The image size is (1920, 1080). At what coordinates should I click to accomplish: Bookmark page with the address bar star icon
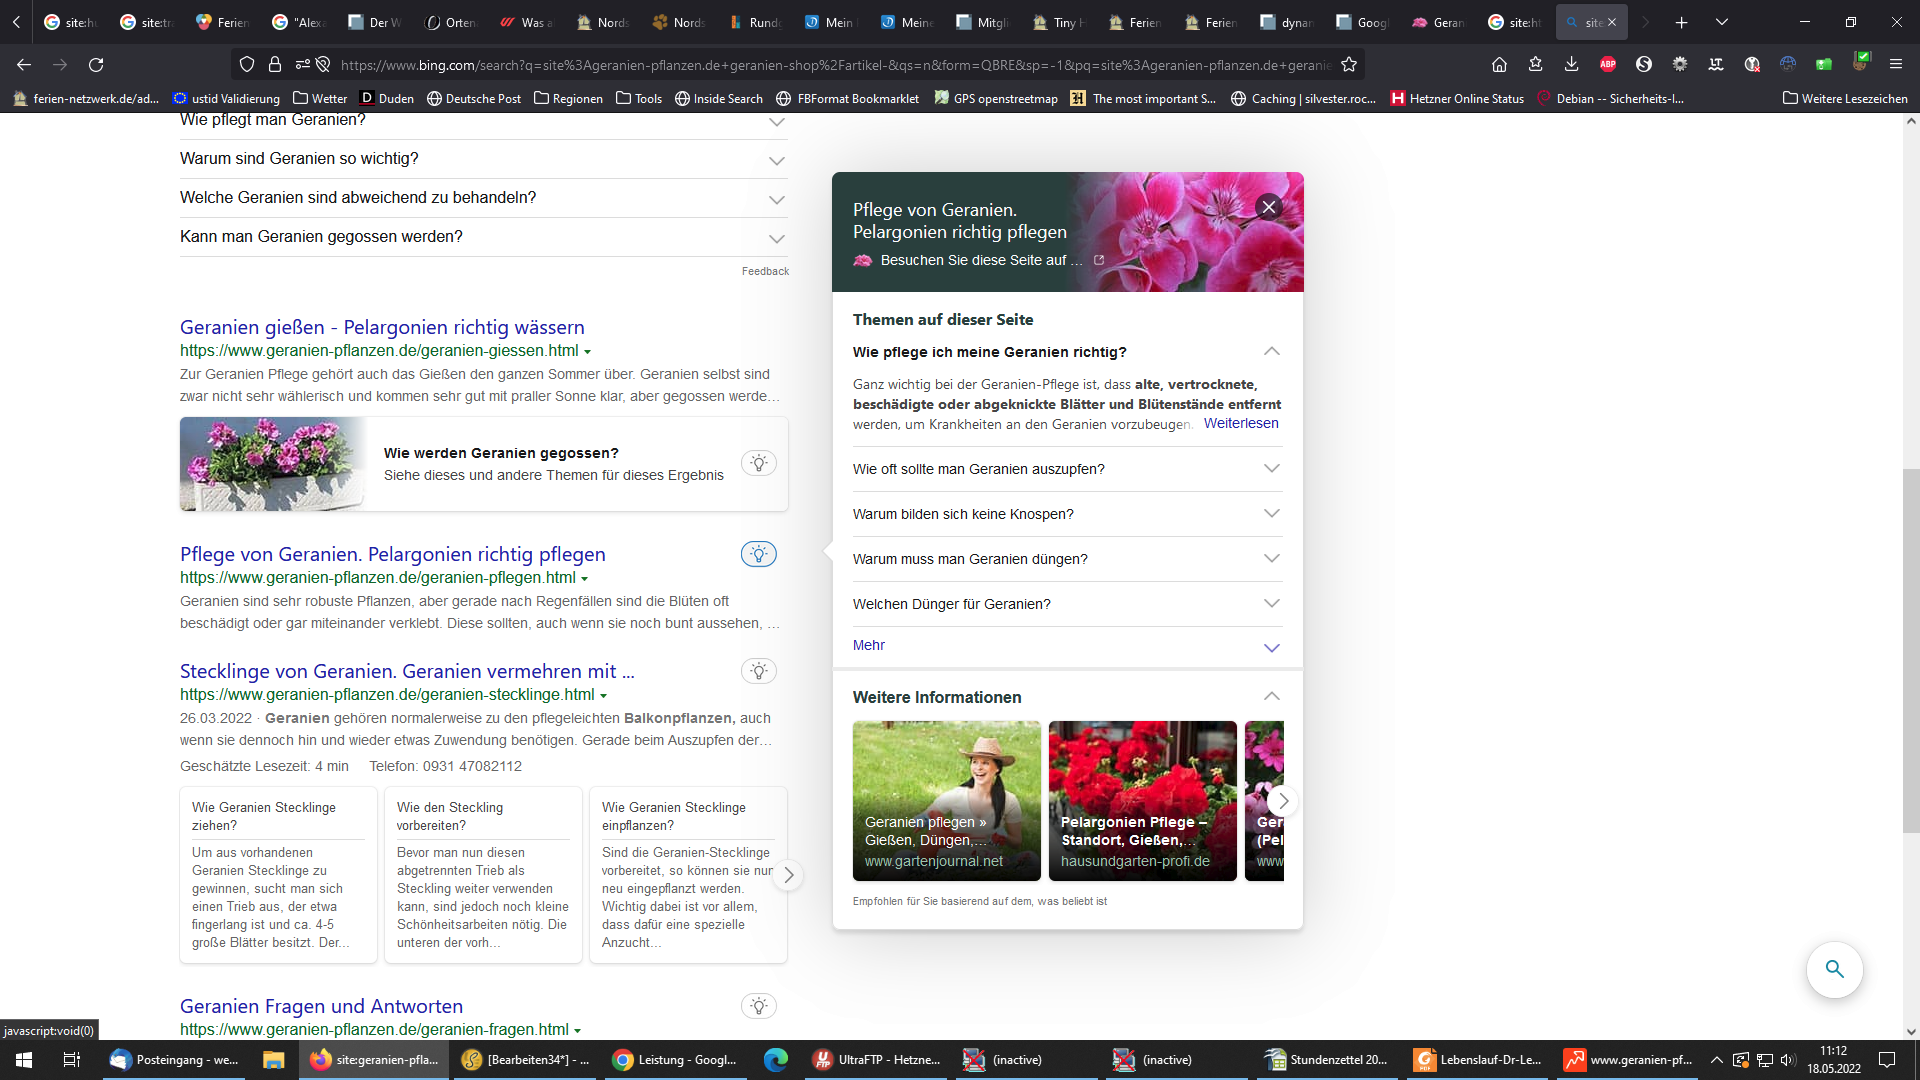click(x=1349, y=65)
